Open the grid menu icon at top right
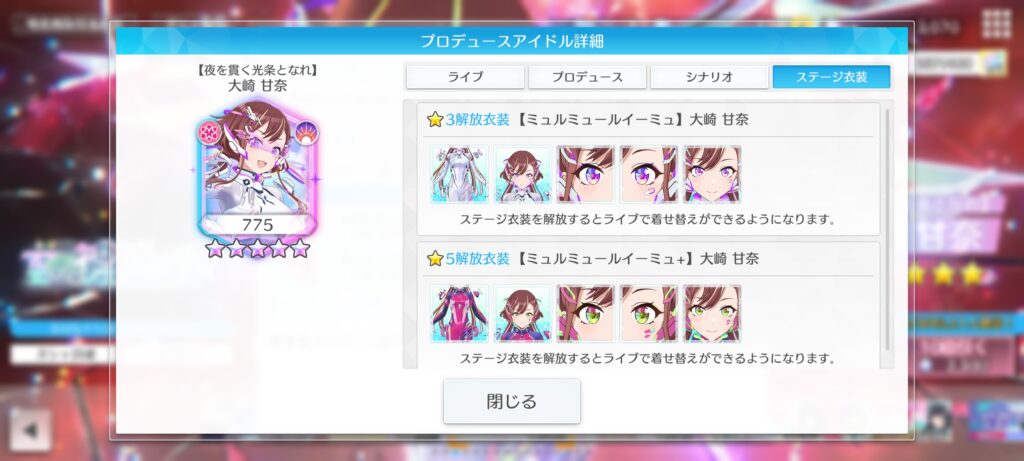This screenshot has height=461, width=1024. (x=997, y=24)
